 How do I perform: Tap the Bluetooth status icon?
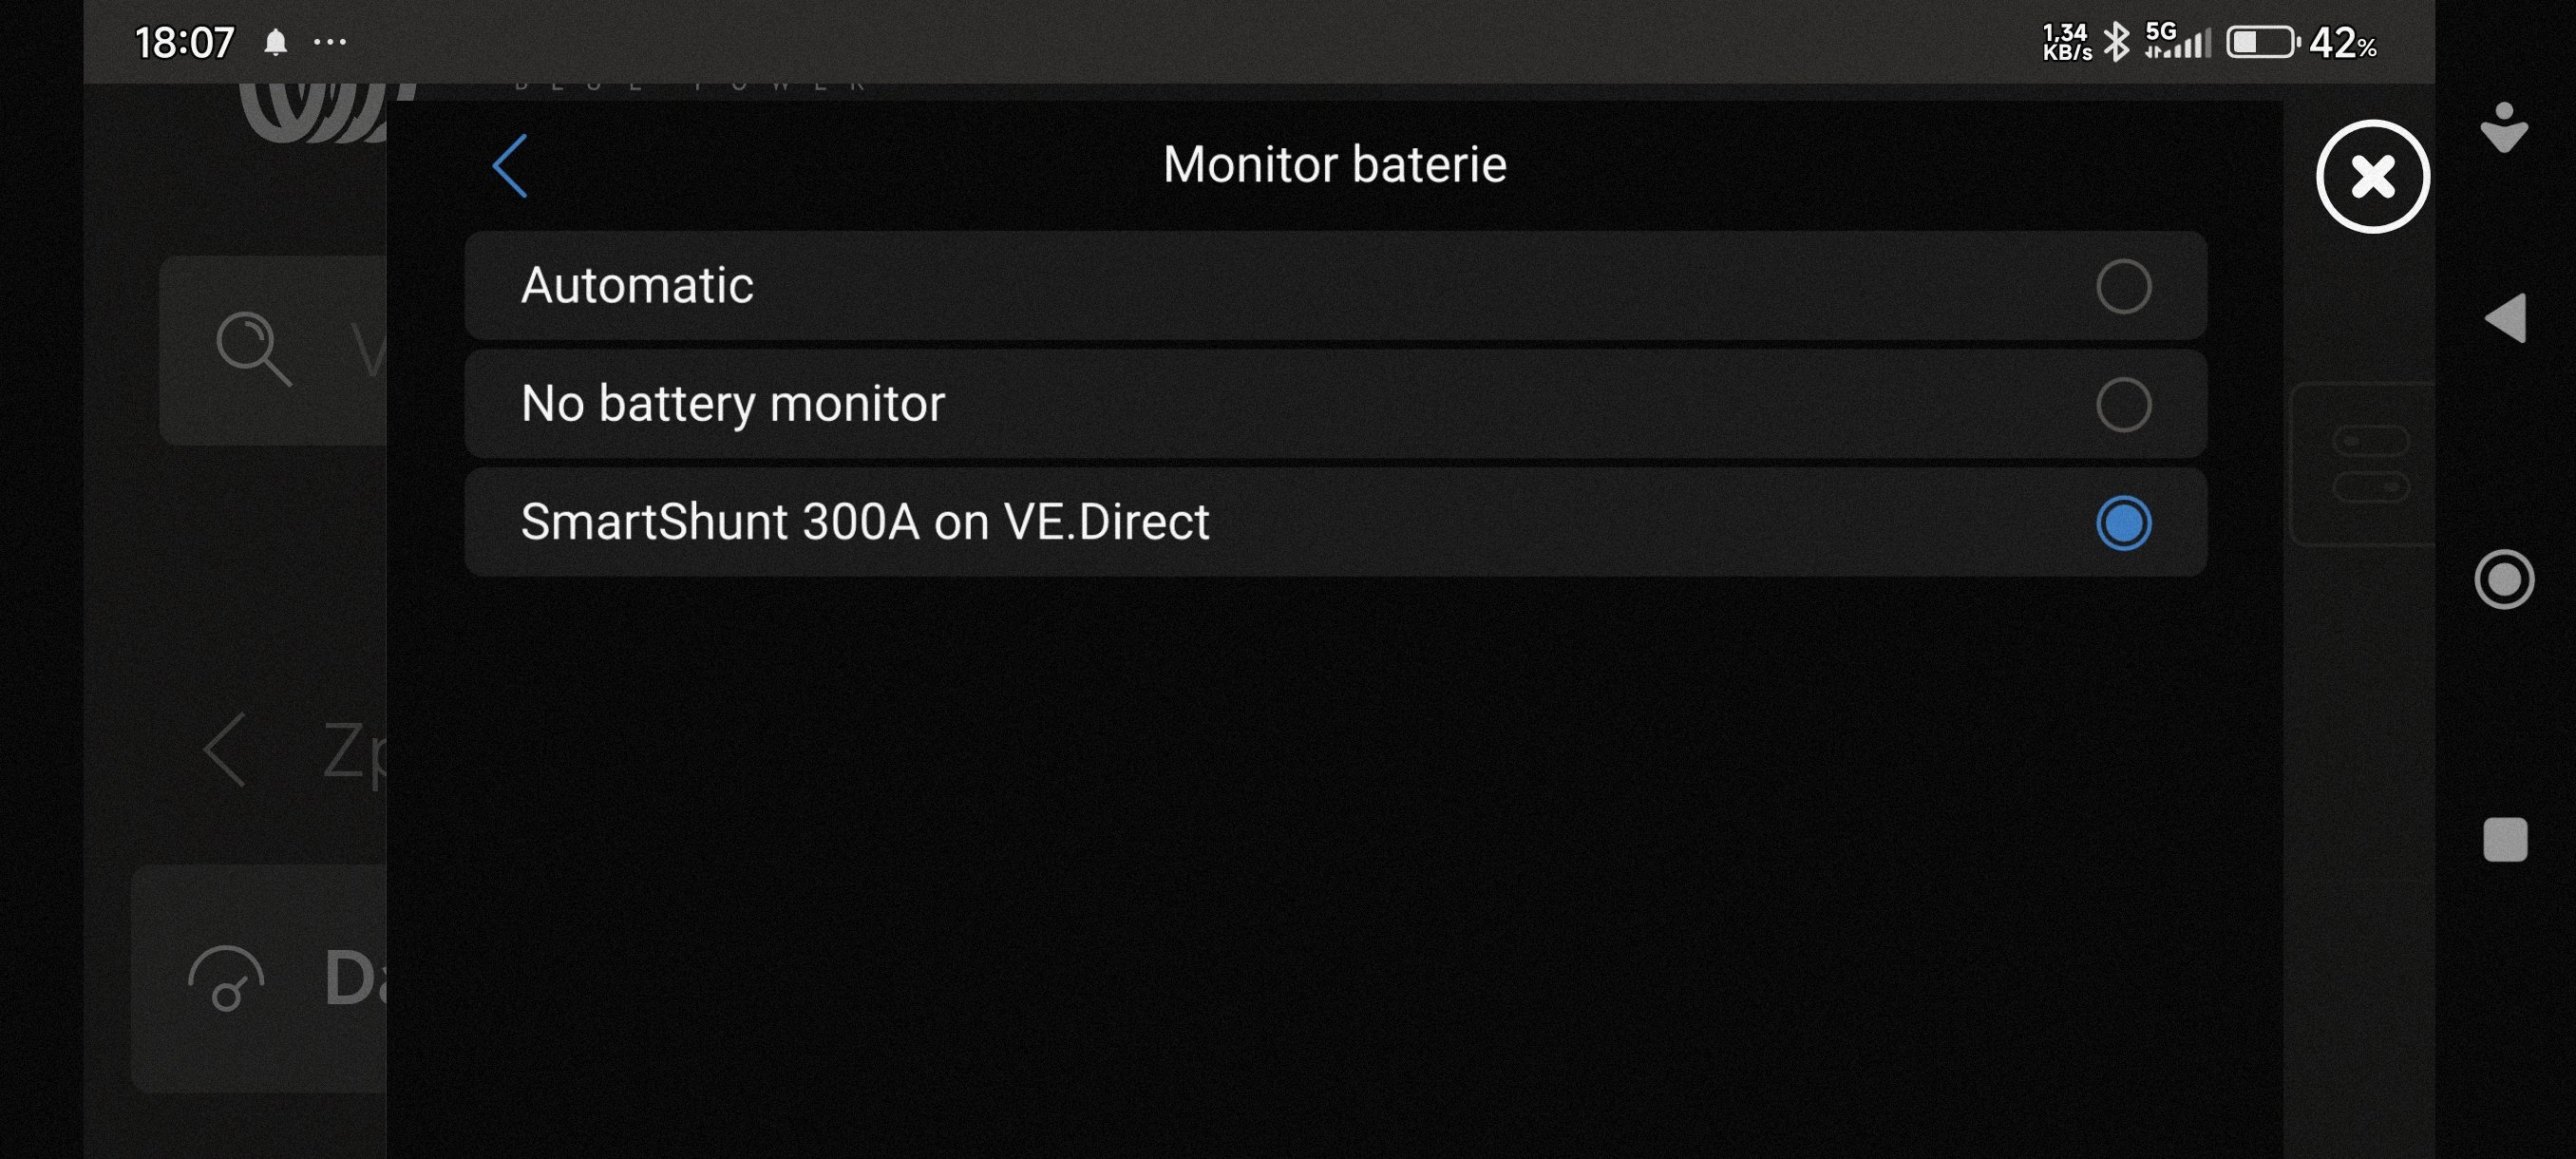[2116, 43]
